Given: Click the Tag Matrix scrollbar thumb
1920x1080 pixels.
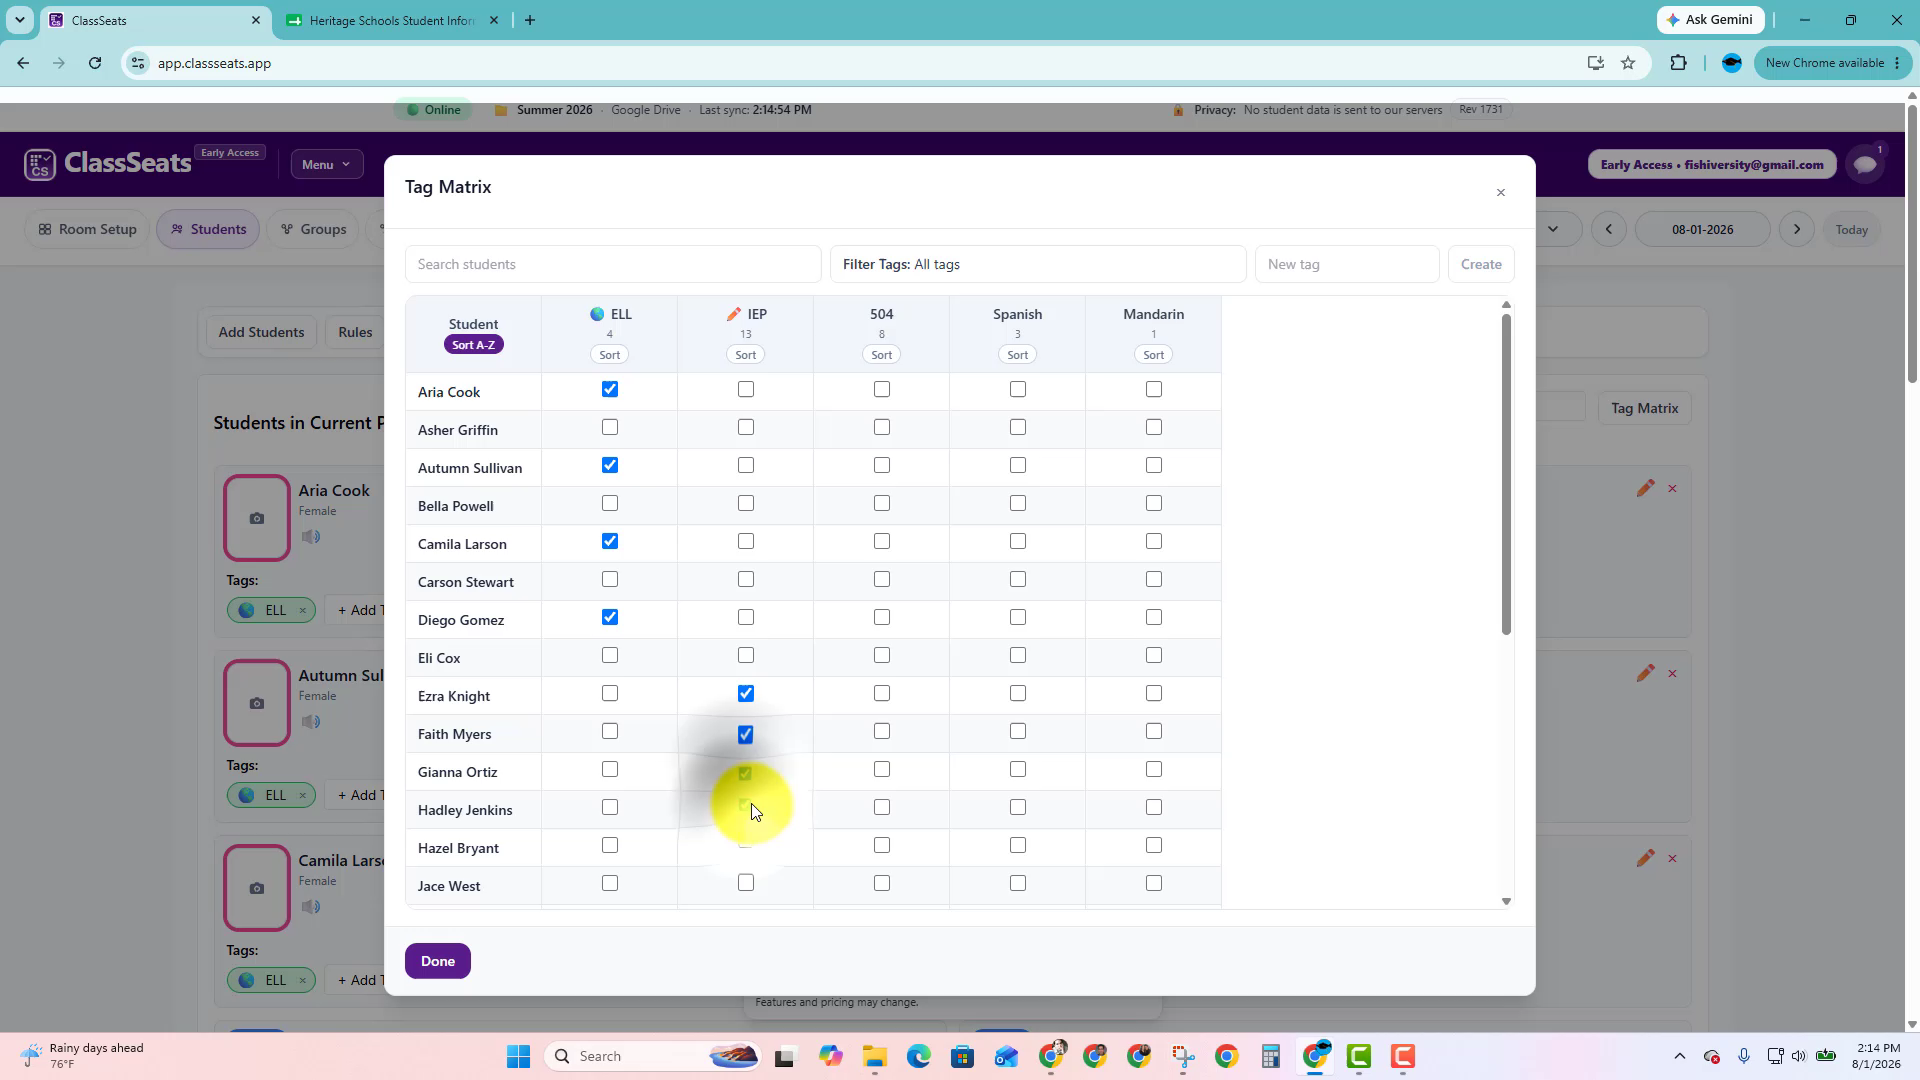Looking at the screenshot, I should coord(1506,474).
